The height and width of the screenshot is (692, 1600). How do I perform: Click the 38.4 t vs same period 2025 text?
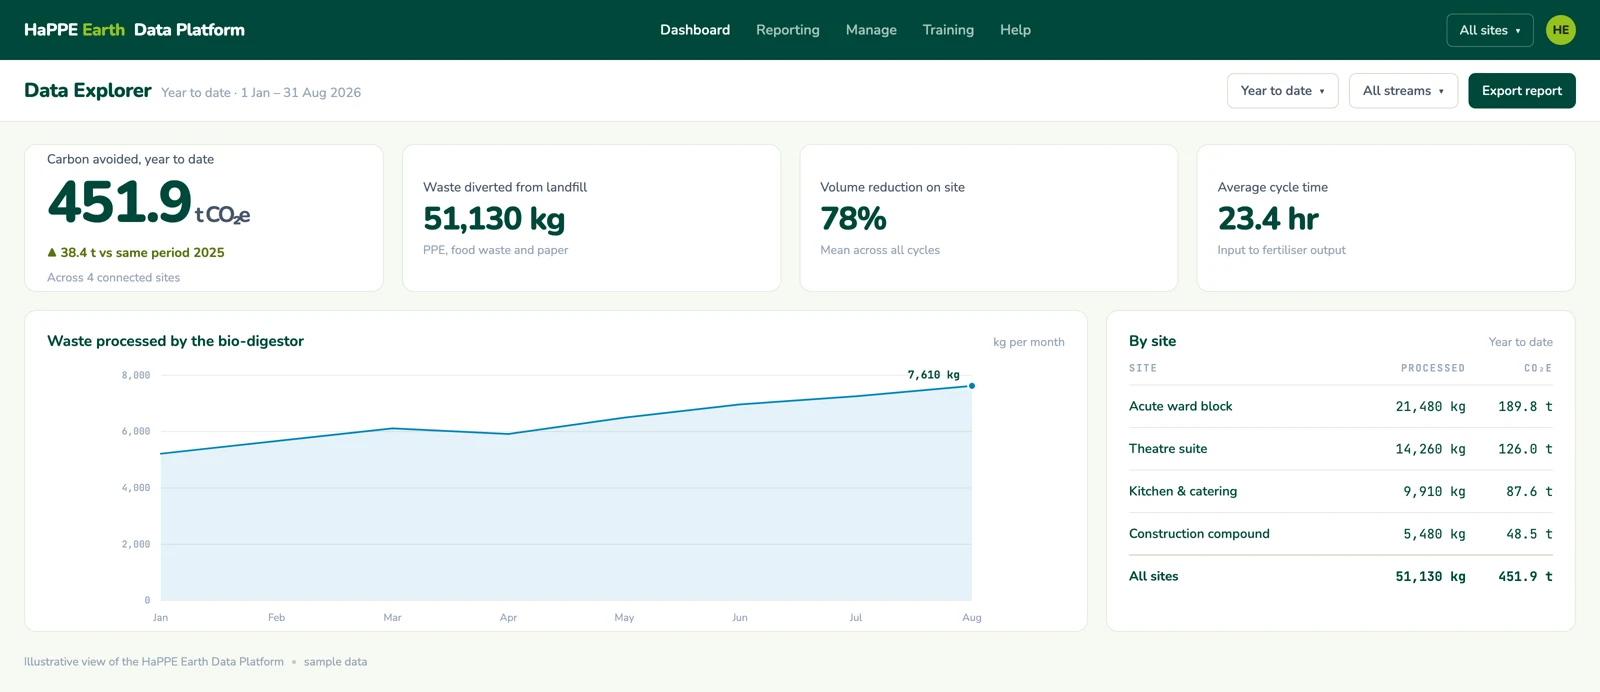point(136,253)
